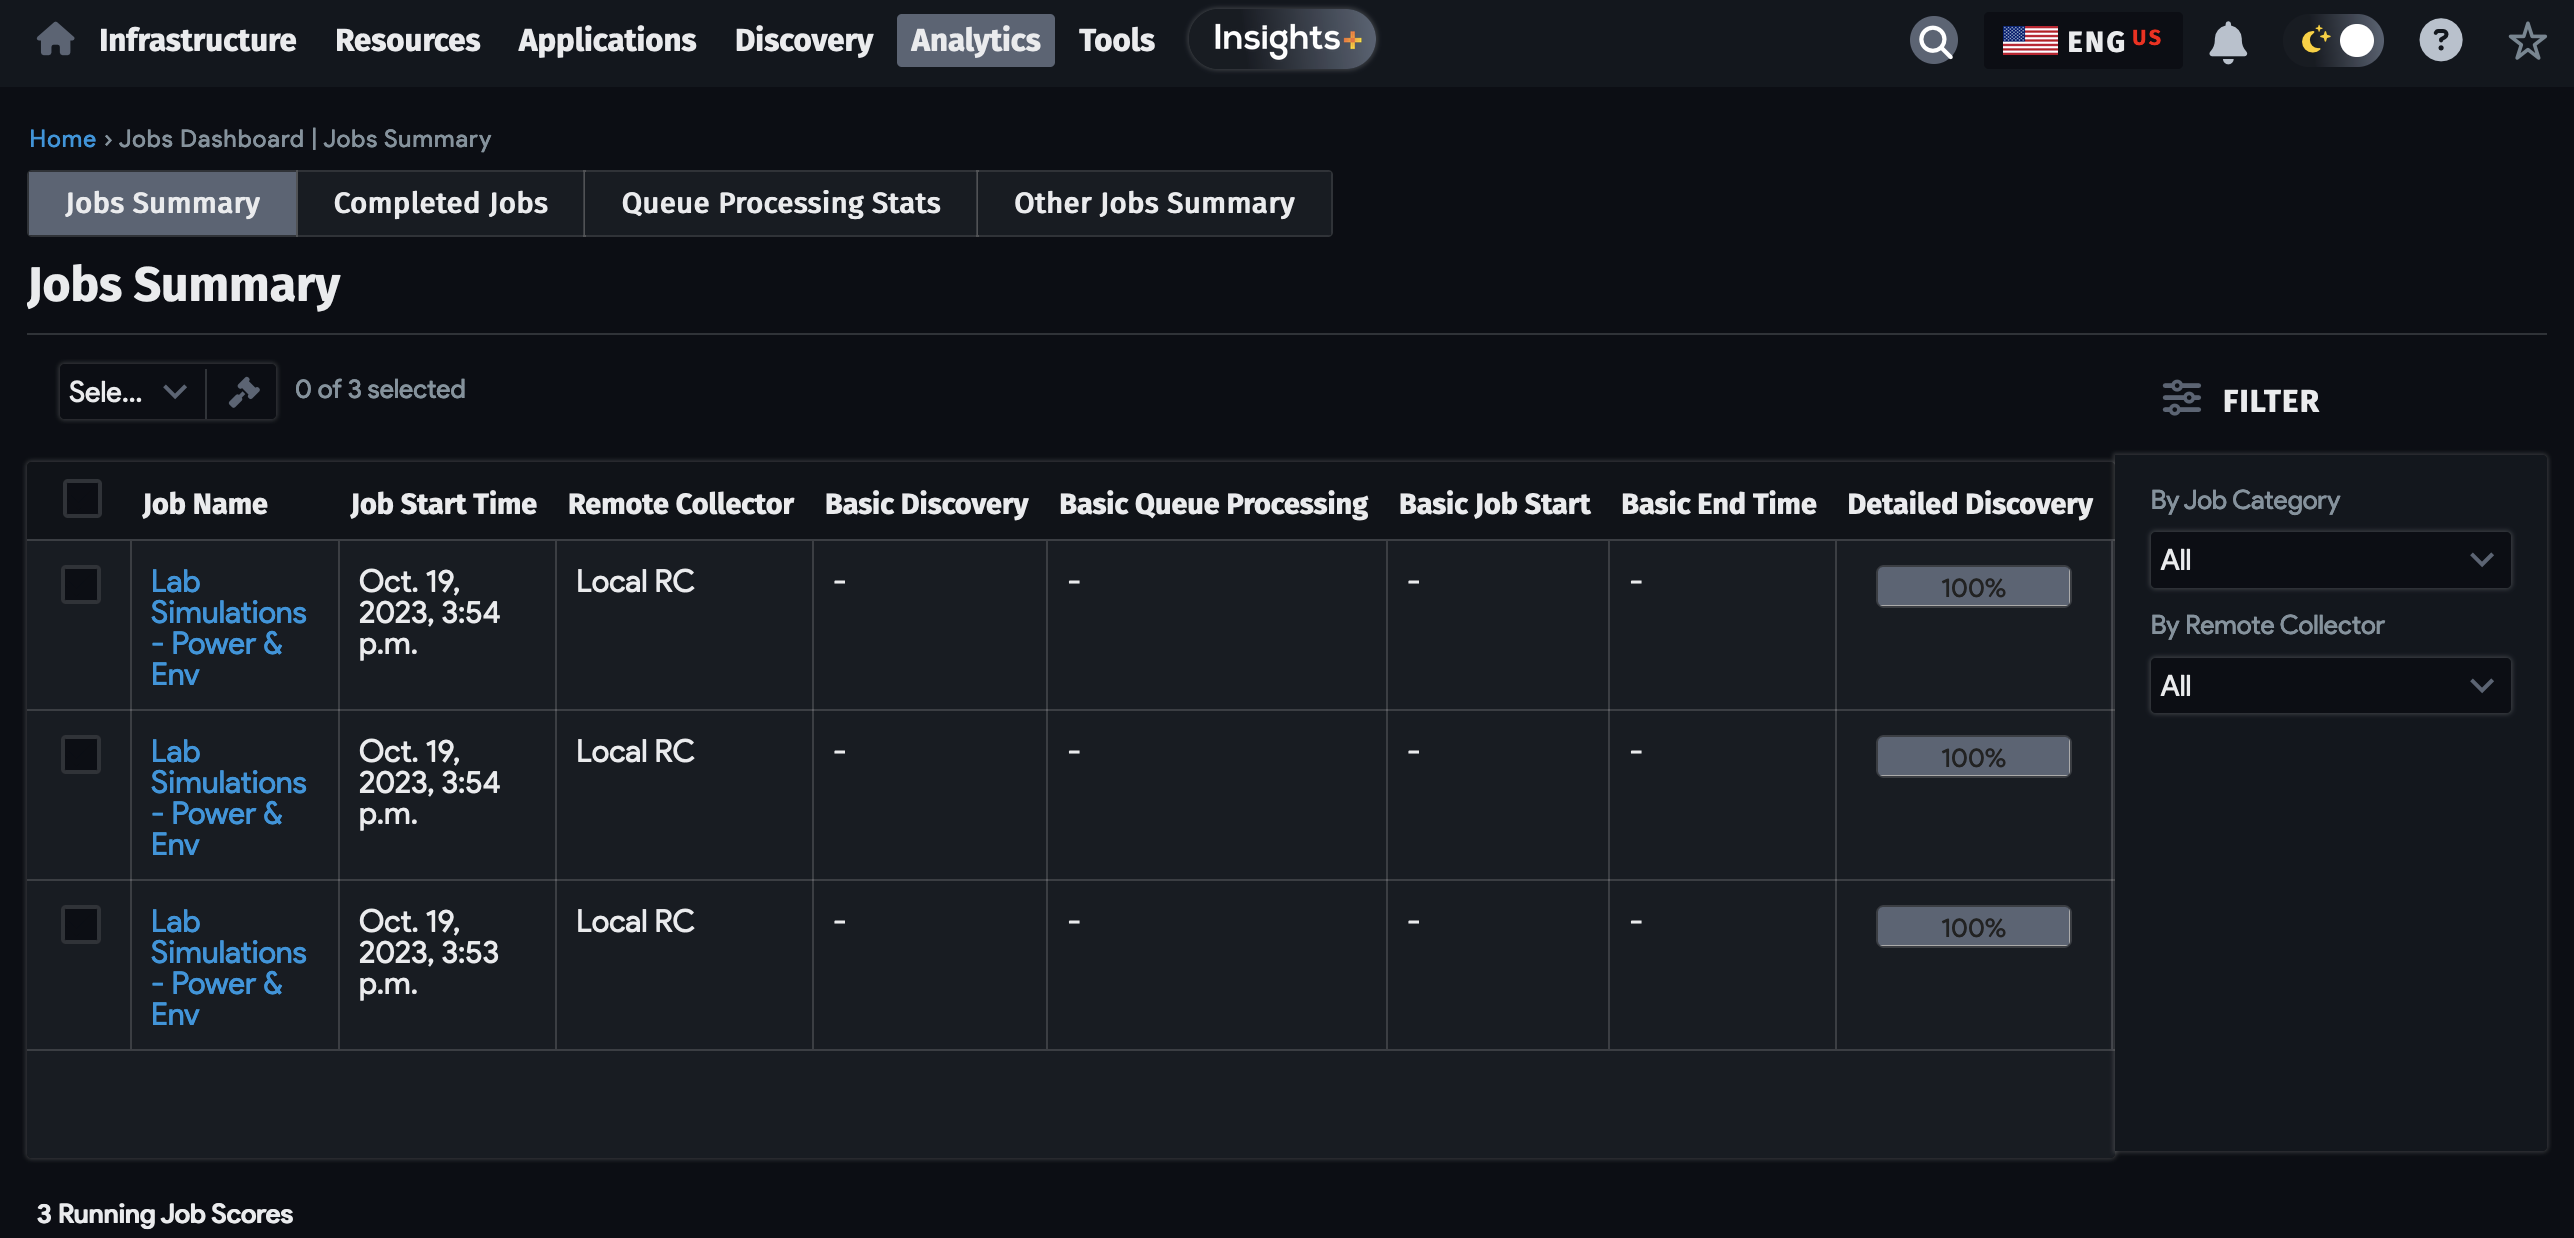2574x1238 pixels.
Task: Open the Analytics menu
Action: (975, 40)
